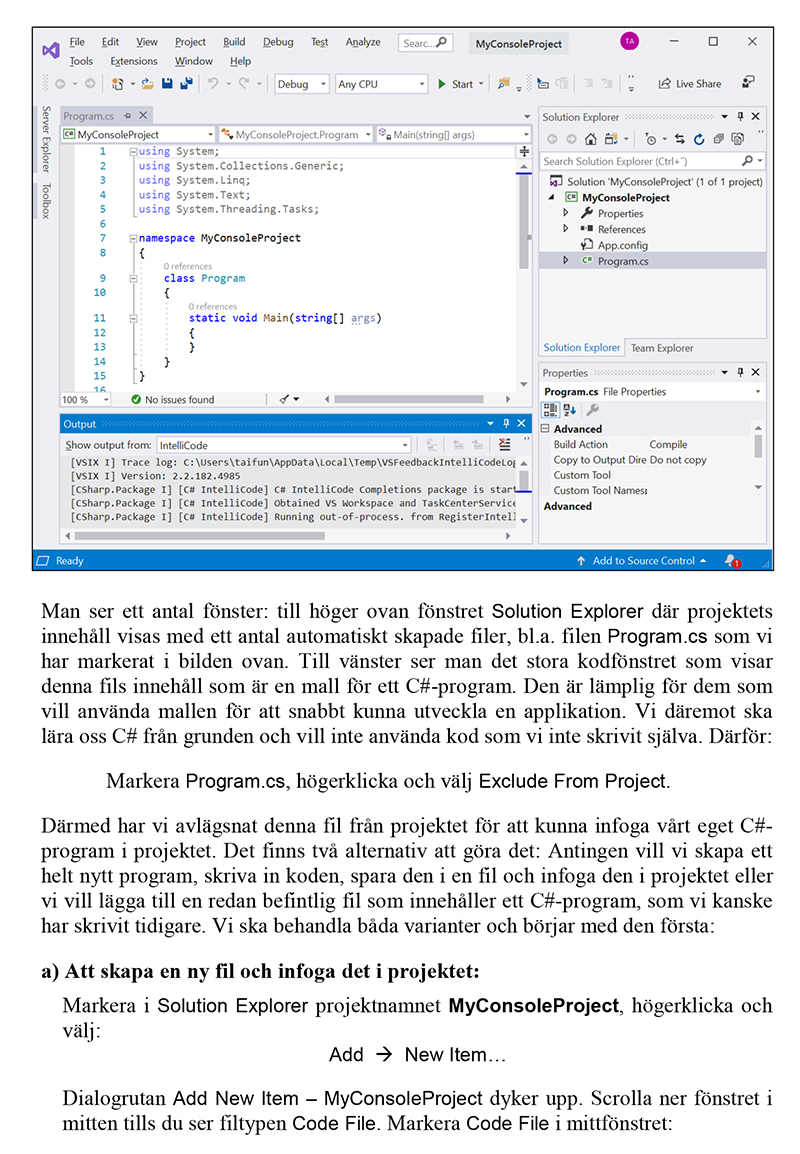
Task: Open the MyConsoleProject.Program class dropdown
Action: click(x=297, y=135)
